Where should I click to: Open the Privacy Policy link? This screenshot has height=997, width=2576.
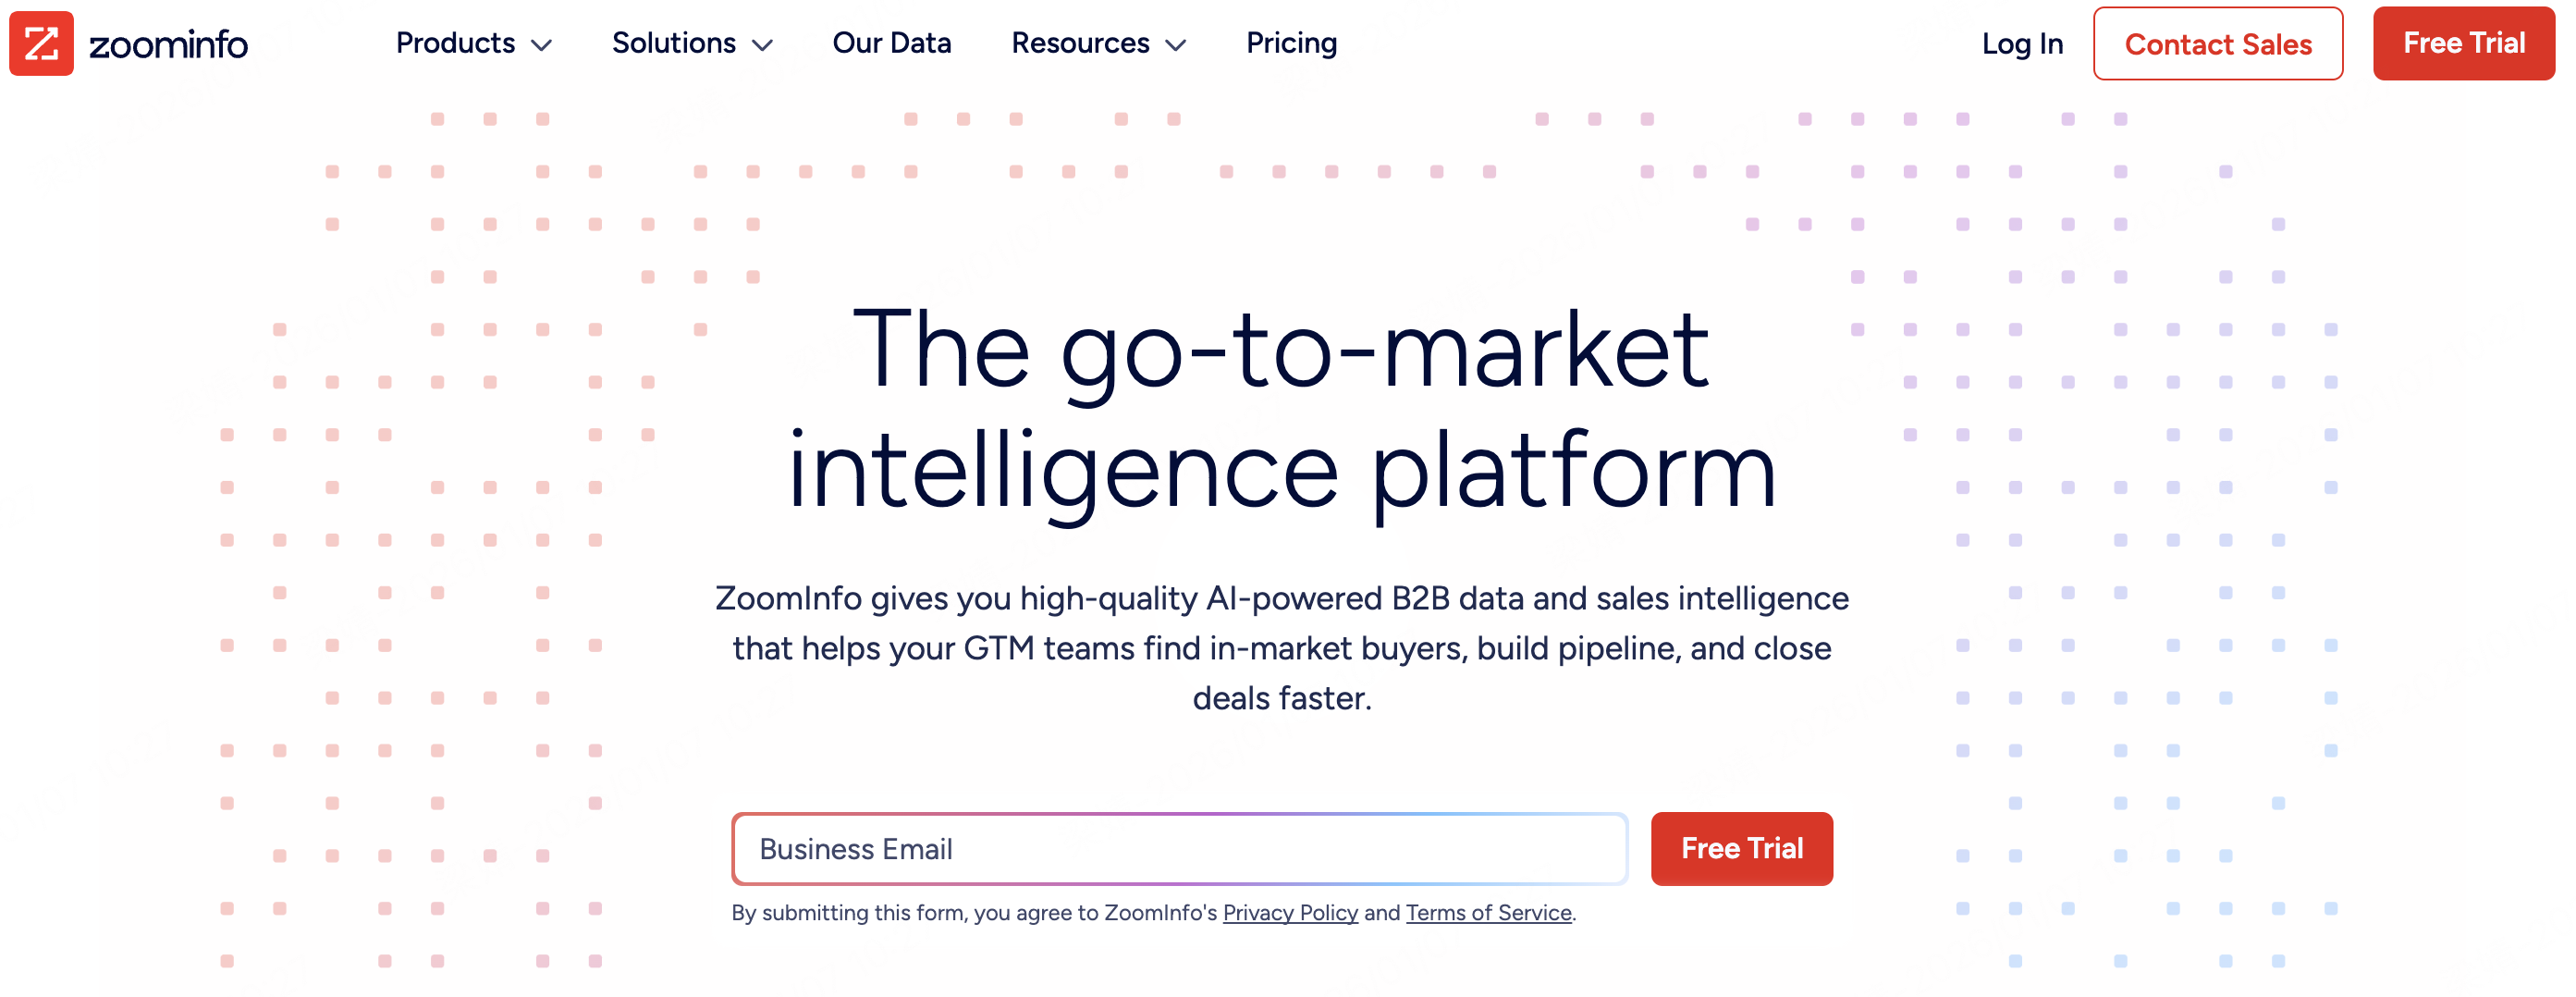tap(1290, 912)
